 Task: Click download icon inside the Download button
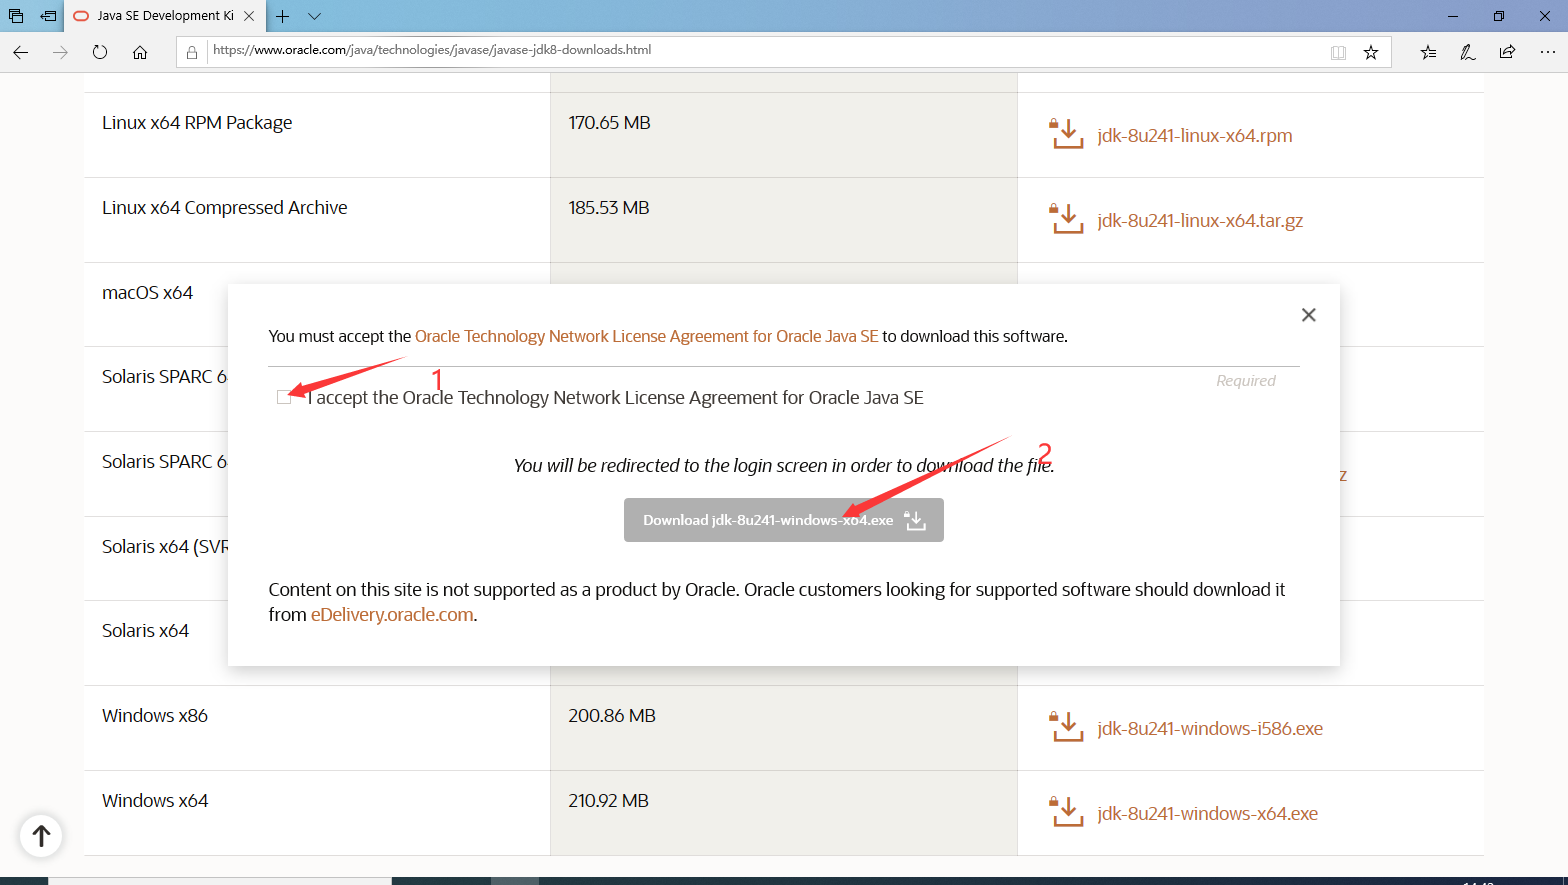click(x=915, y=520)
